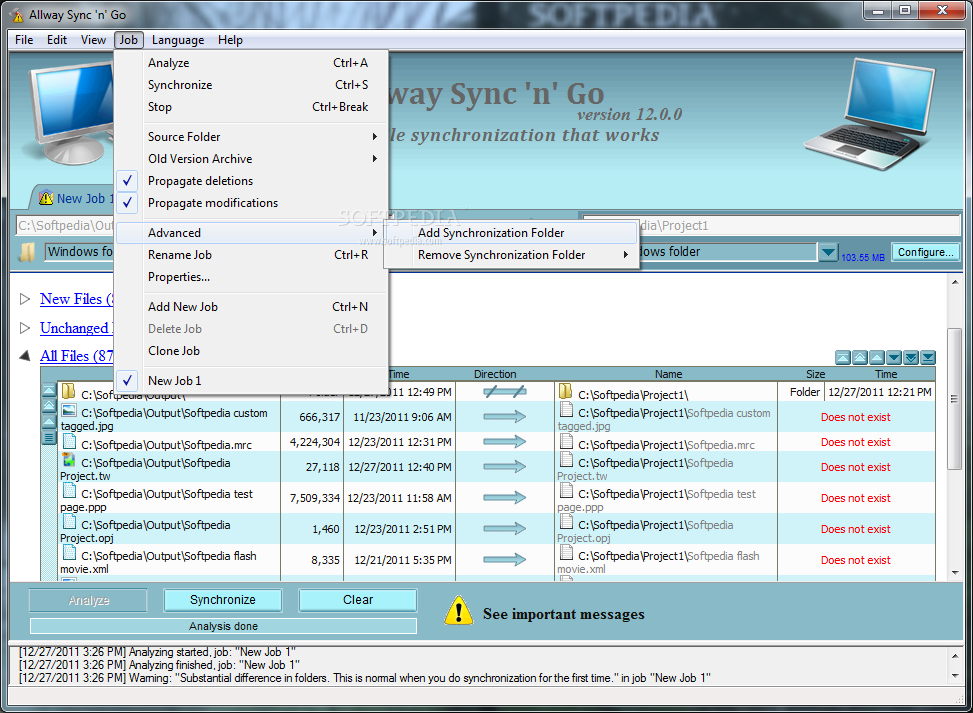Open the Help menu
Screen dimensions: 973x713
pos(230,40)
